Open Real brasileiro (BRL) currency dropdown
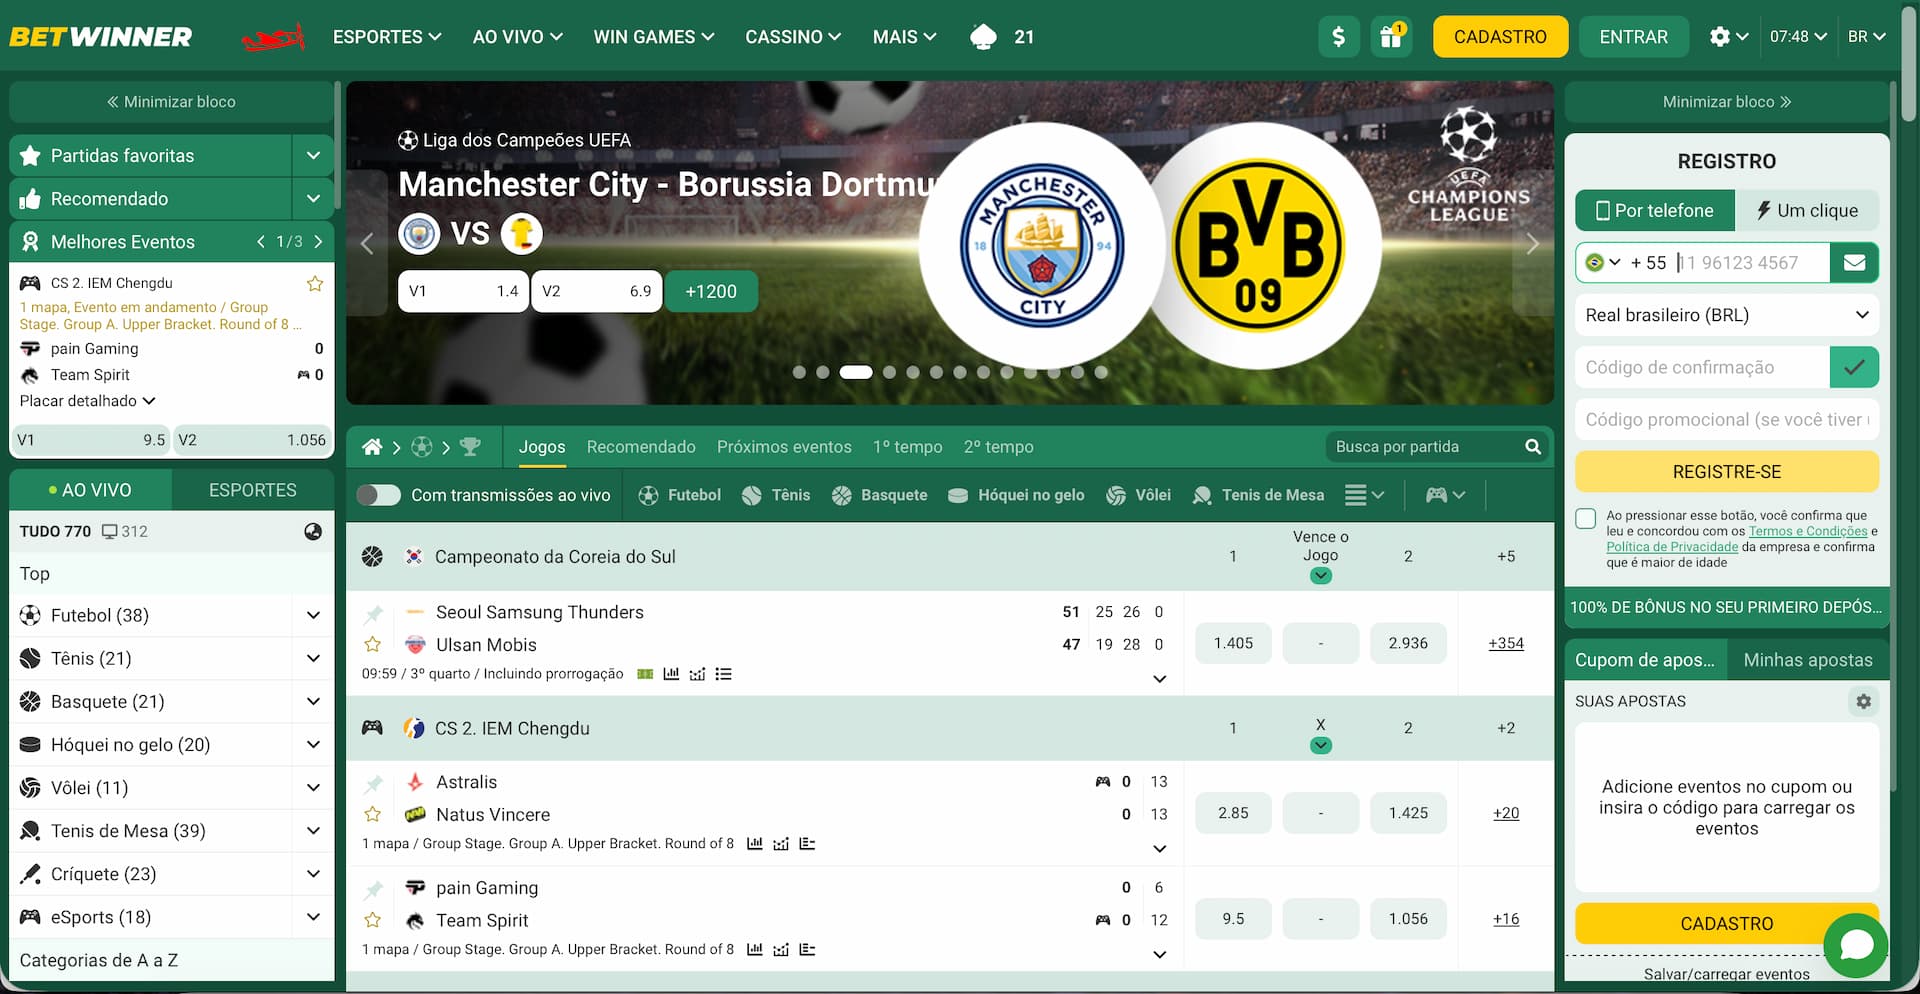The width and height of the screenshot is (1920, 994). click(x=1727, y=315)
